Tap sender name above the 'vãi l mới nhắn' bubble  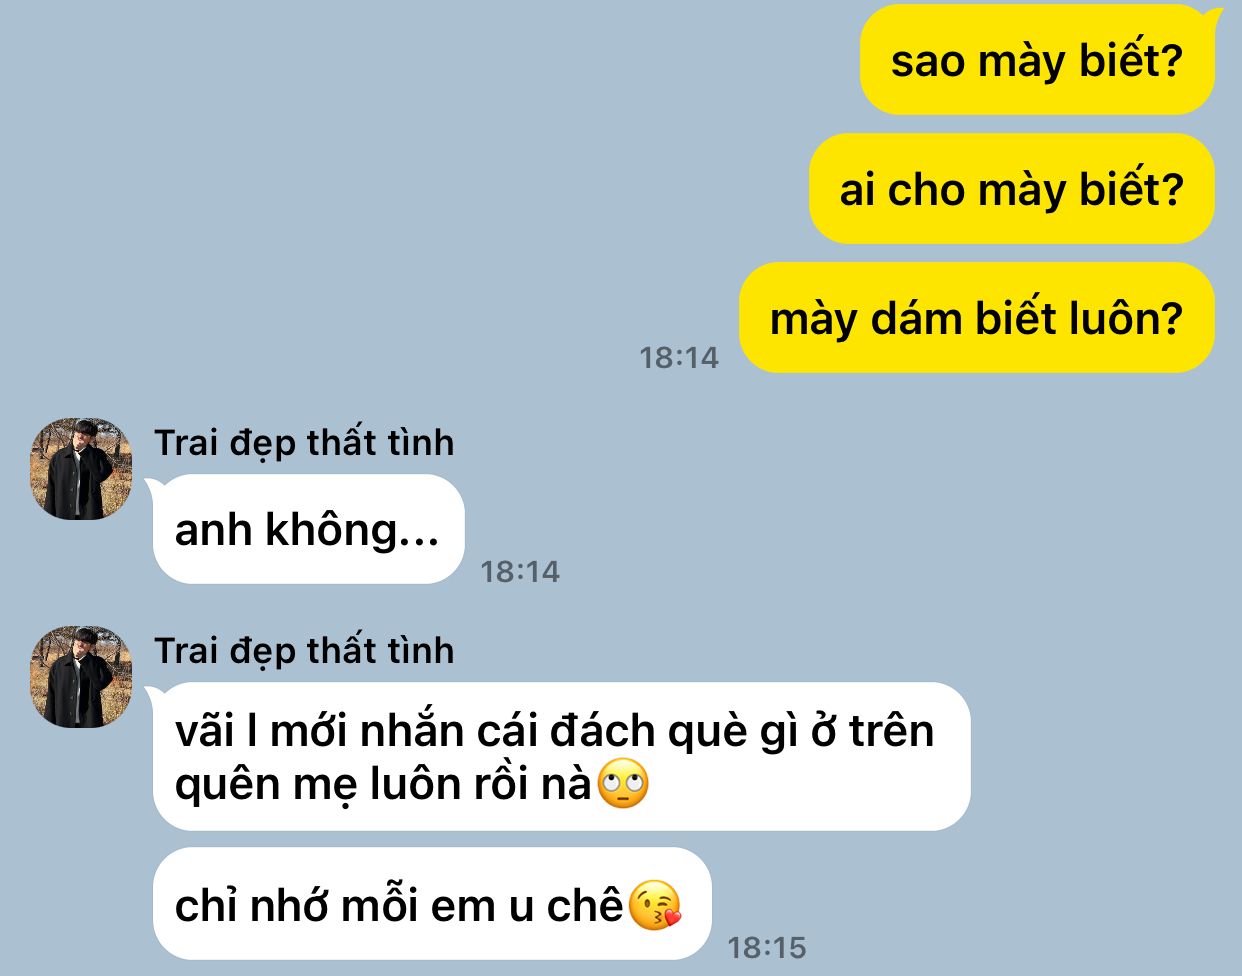tap(304, 650)
